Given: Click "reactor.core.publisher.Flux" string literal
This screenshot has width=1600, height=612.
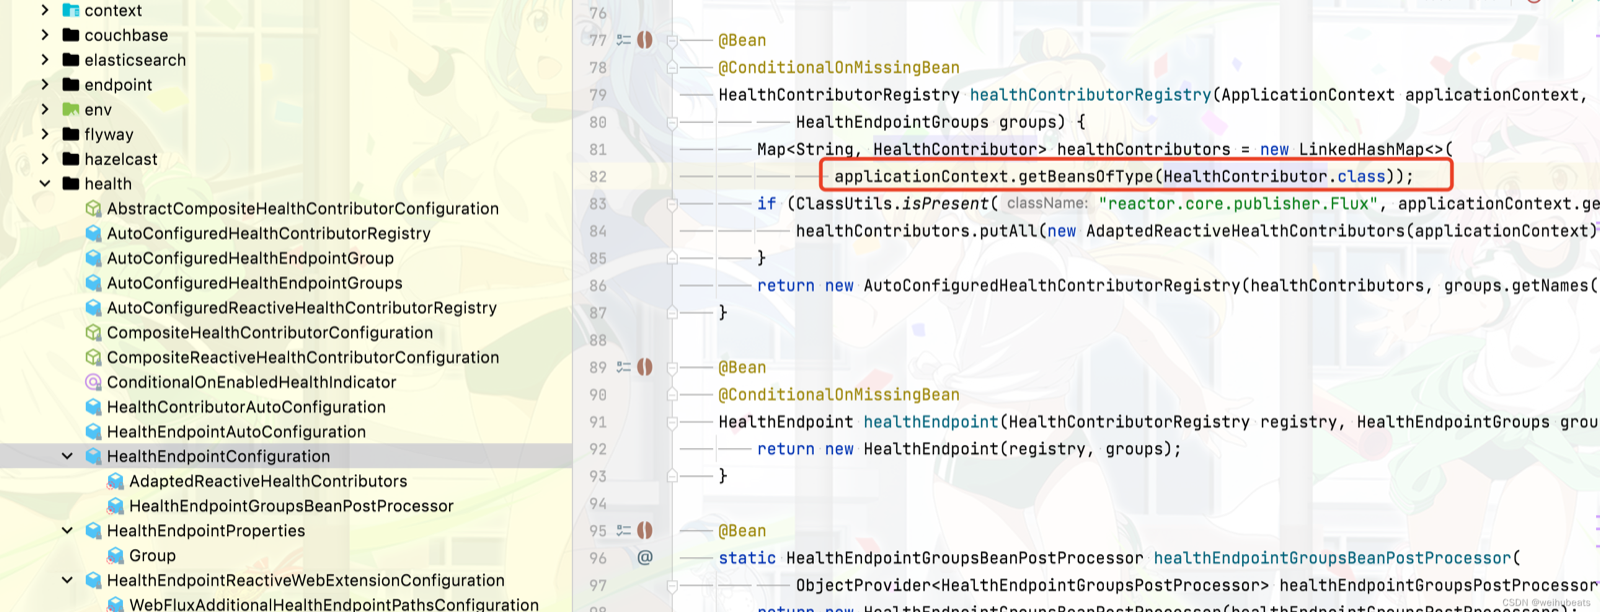Looking at the screenshot, I should click(x=1238, y=204).
